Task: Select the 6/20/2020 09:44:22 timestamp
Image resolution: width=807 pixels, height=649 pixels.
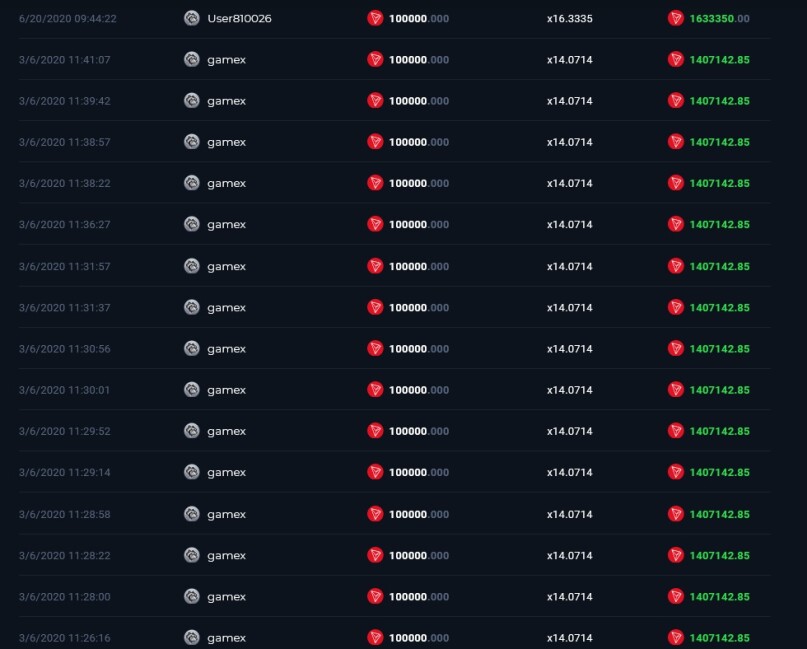Action: tap(67, 19)
